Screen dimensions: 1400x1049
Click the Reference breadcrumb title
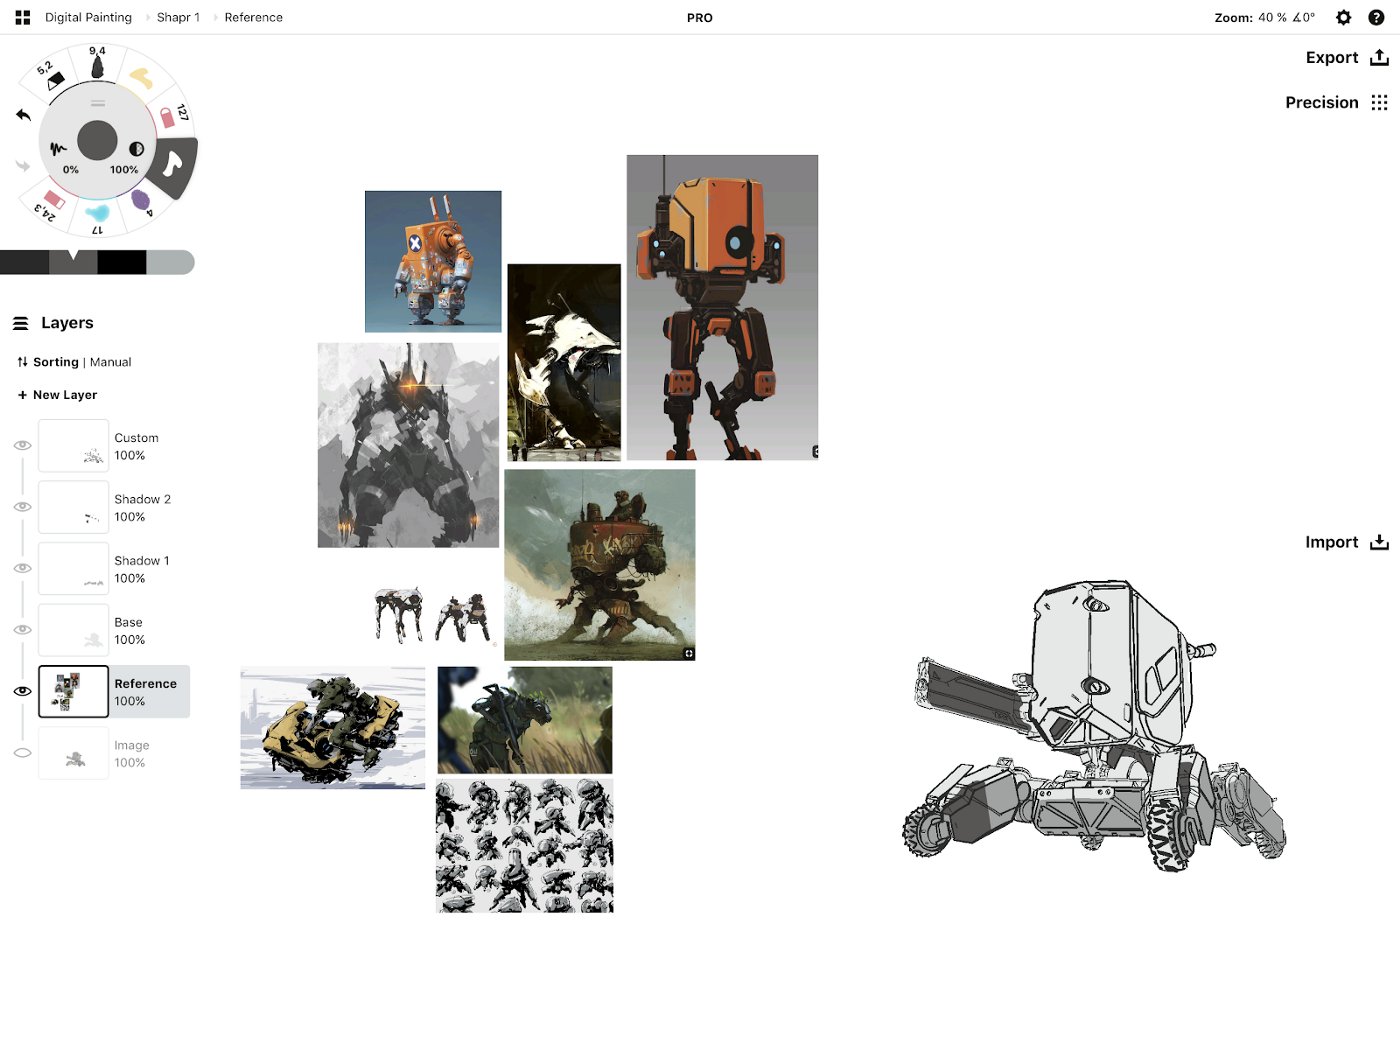[x=253, y=17]
